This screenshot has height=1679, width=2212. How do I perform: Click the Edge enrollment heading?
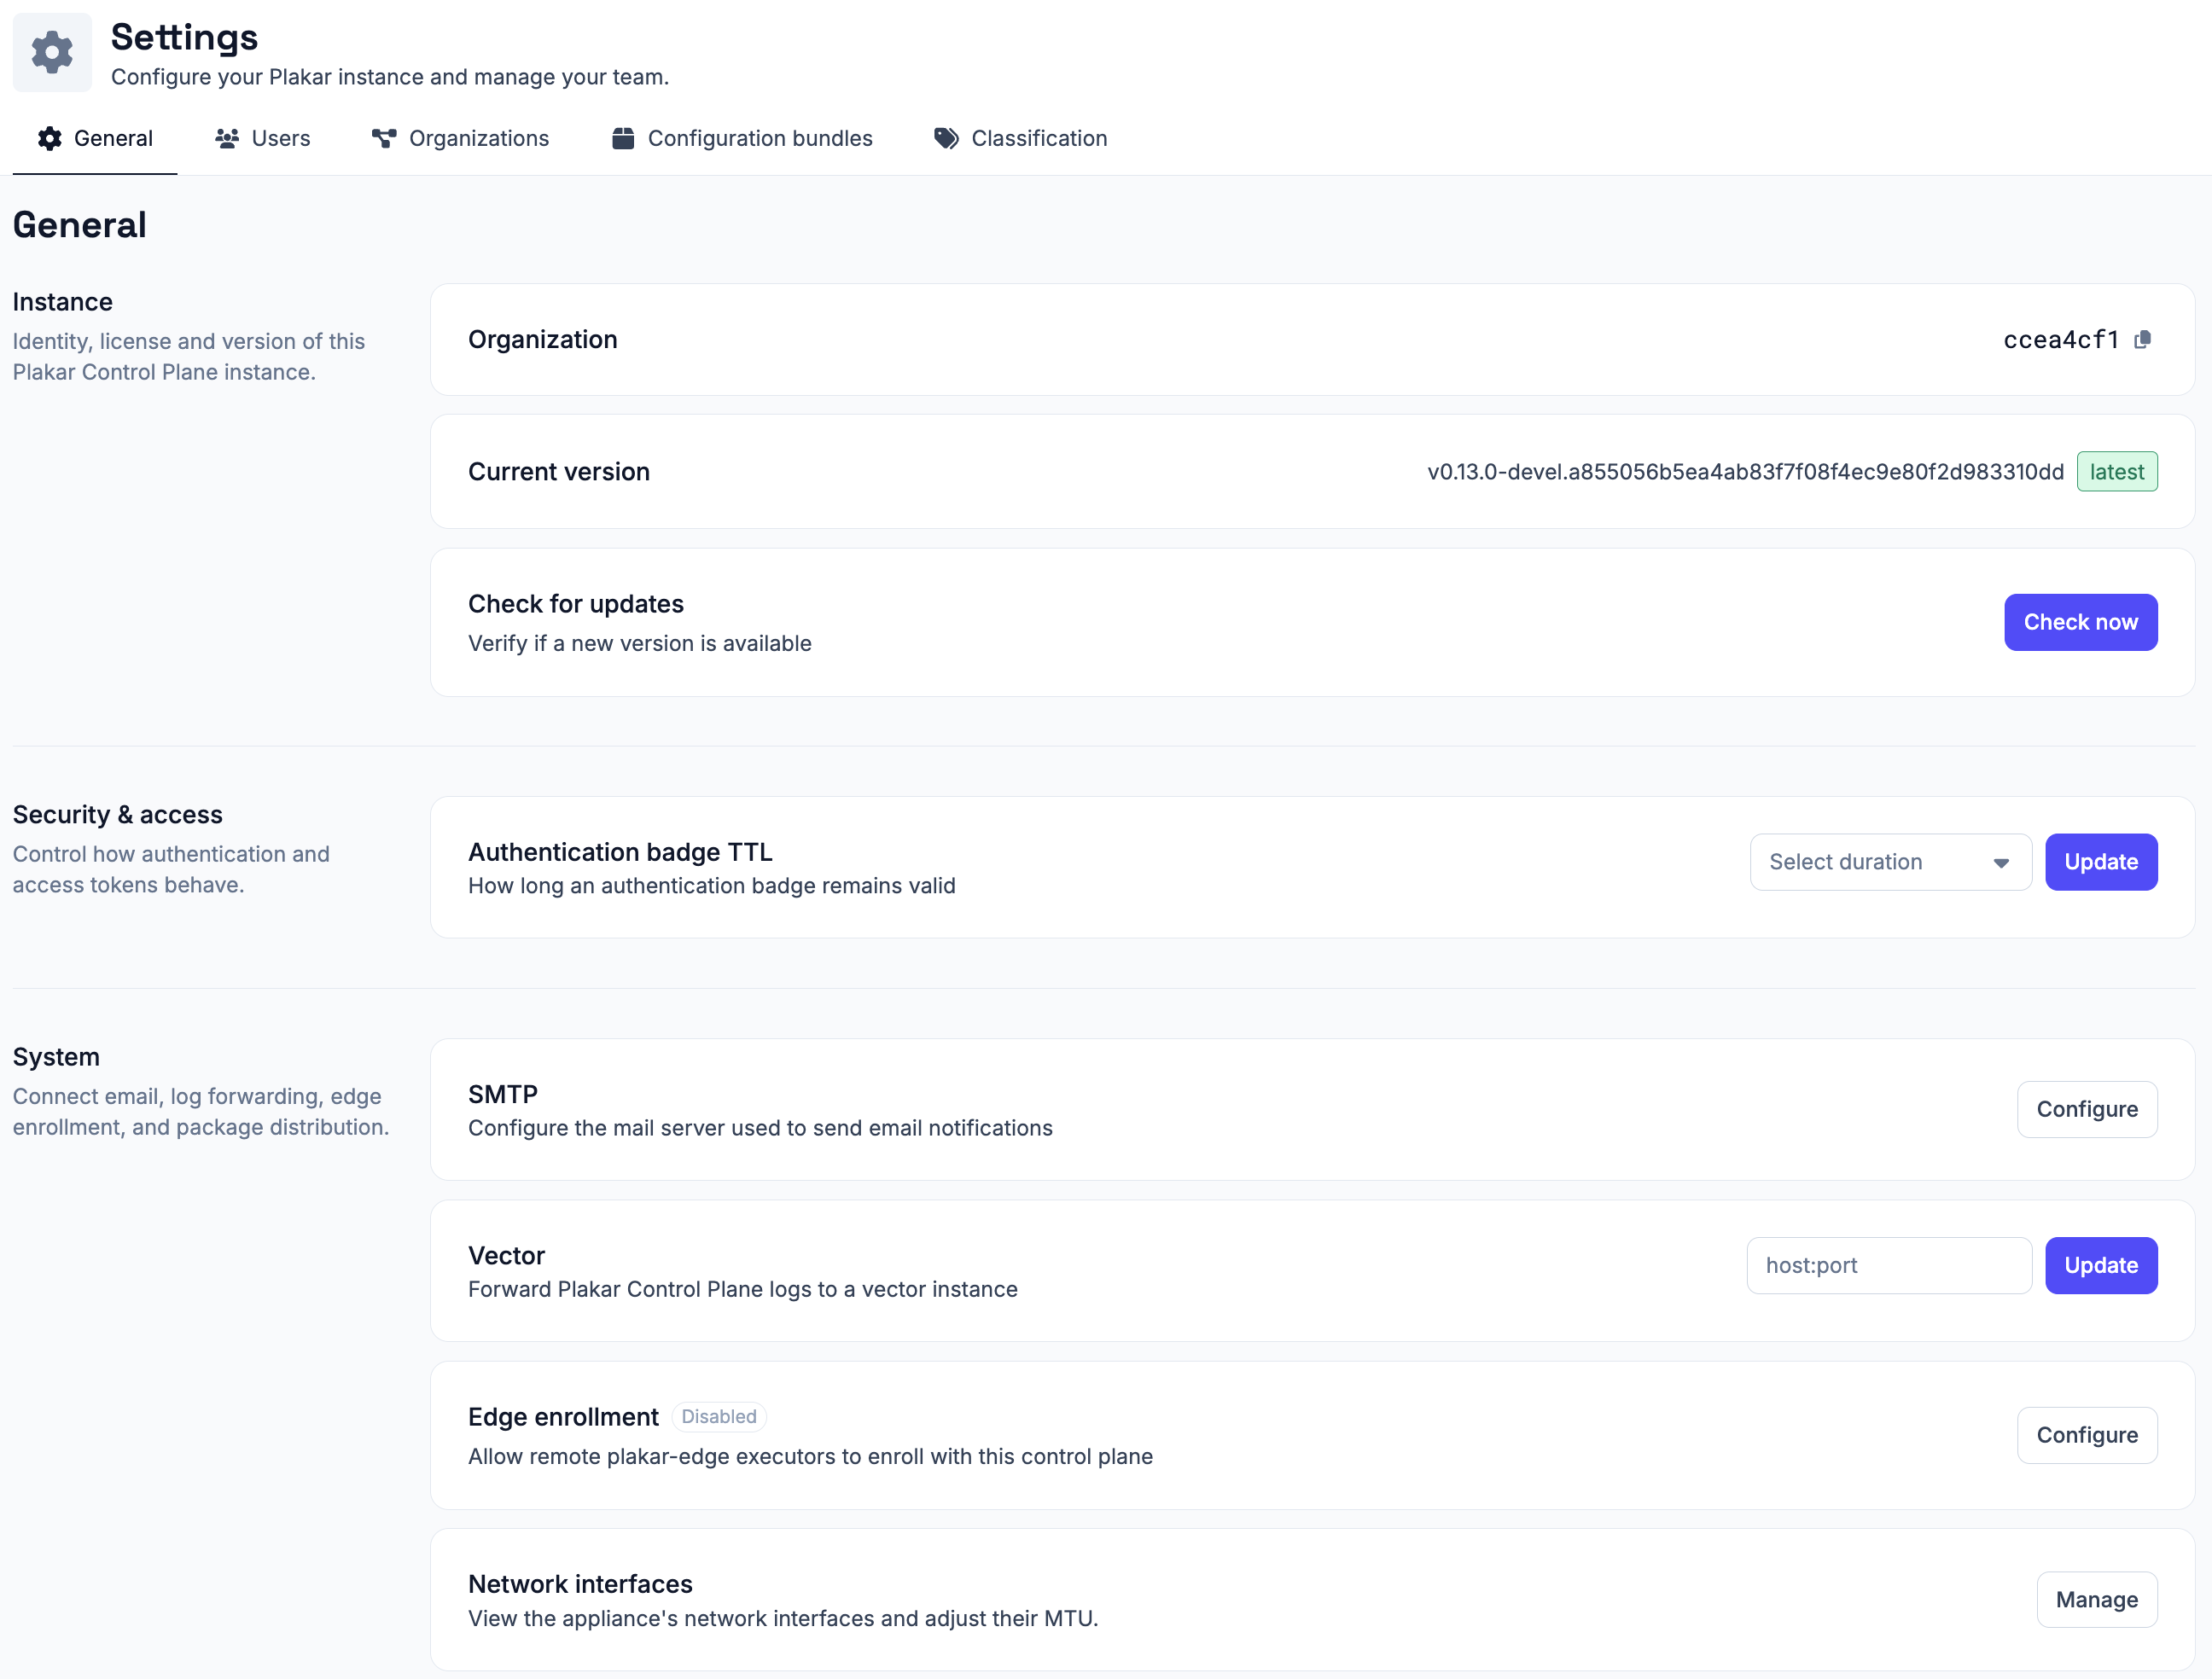563,1417
